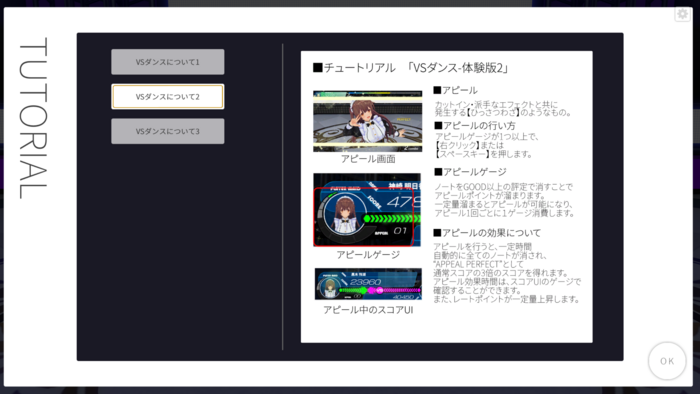The image size is (700, 394).
Task: Open the VSダンスについて3 tutorial page
Action: [x=167, y=131]
